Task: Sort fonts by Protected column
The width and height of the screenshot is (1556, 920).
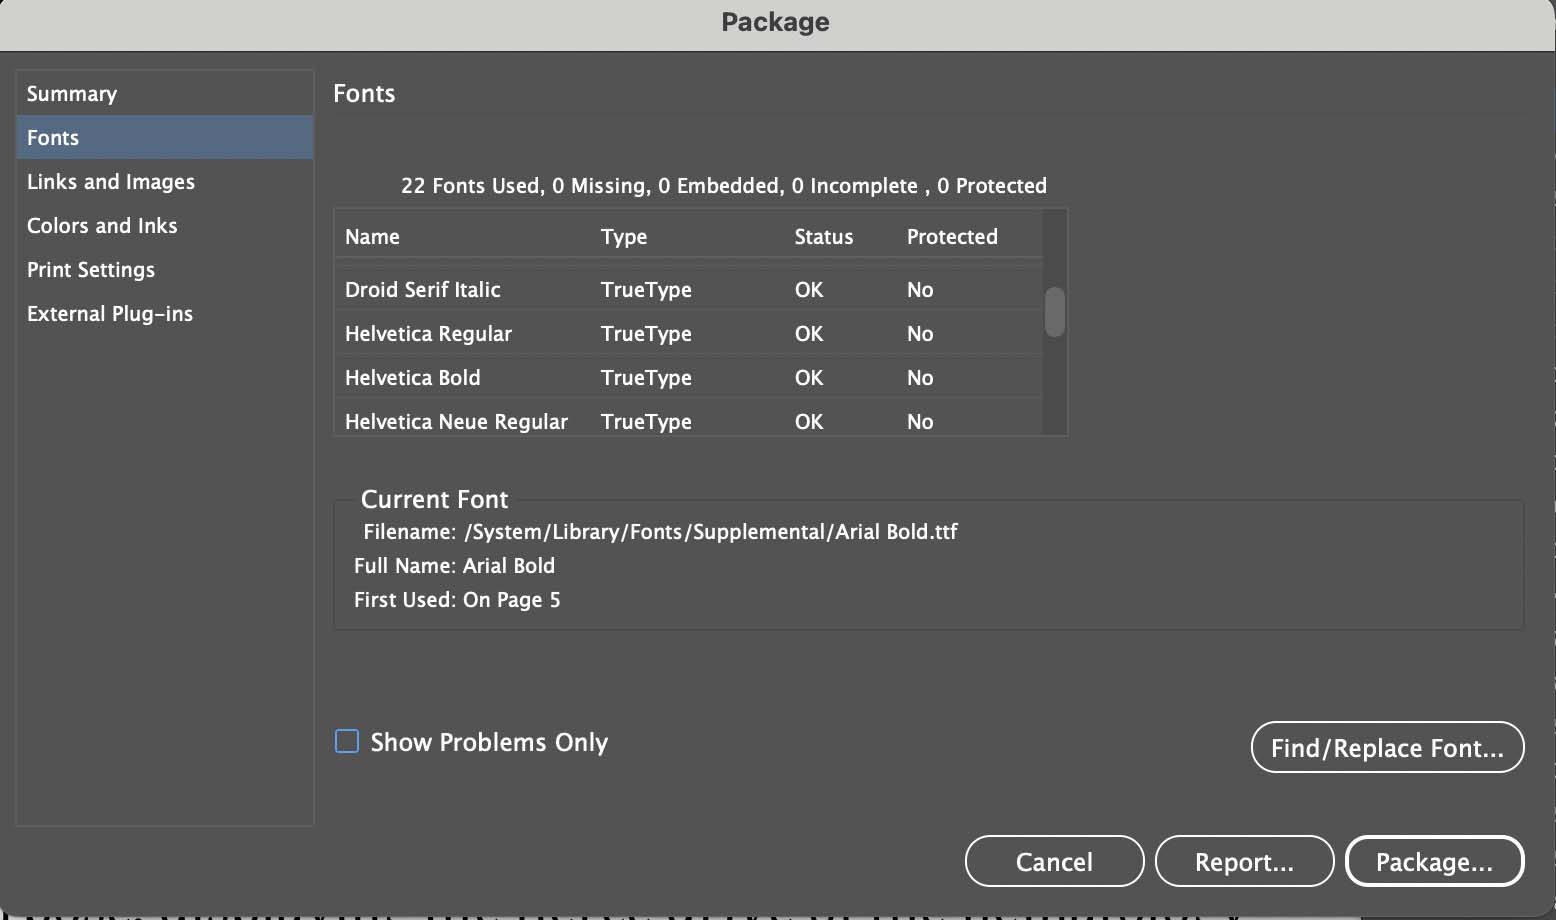Action: [x=952, y=236]
